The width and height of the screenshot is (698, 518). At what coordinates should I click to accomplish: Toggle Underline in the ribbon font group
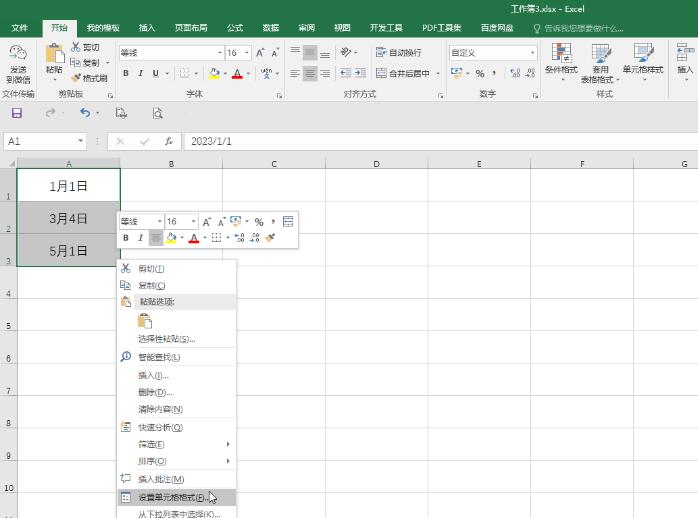[x=155, y=73]
